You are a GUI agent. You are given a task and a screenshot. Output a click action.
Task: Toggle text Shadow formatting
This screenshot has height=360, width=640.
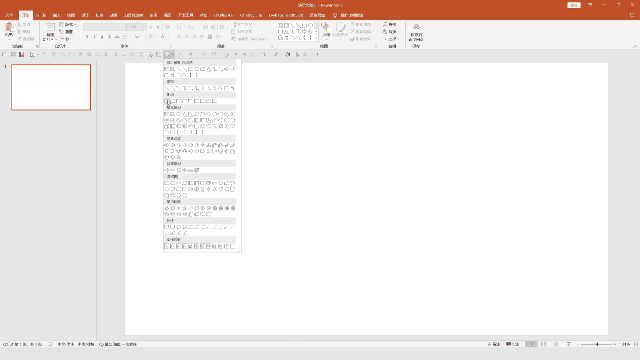[x=109, y=37]
